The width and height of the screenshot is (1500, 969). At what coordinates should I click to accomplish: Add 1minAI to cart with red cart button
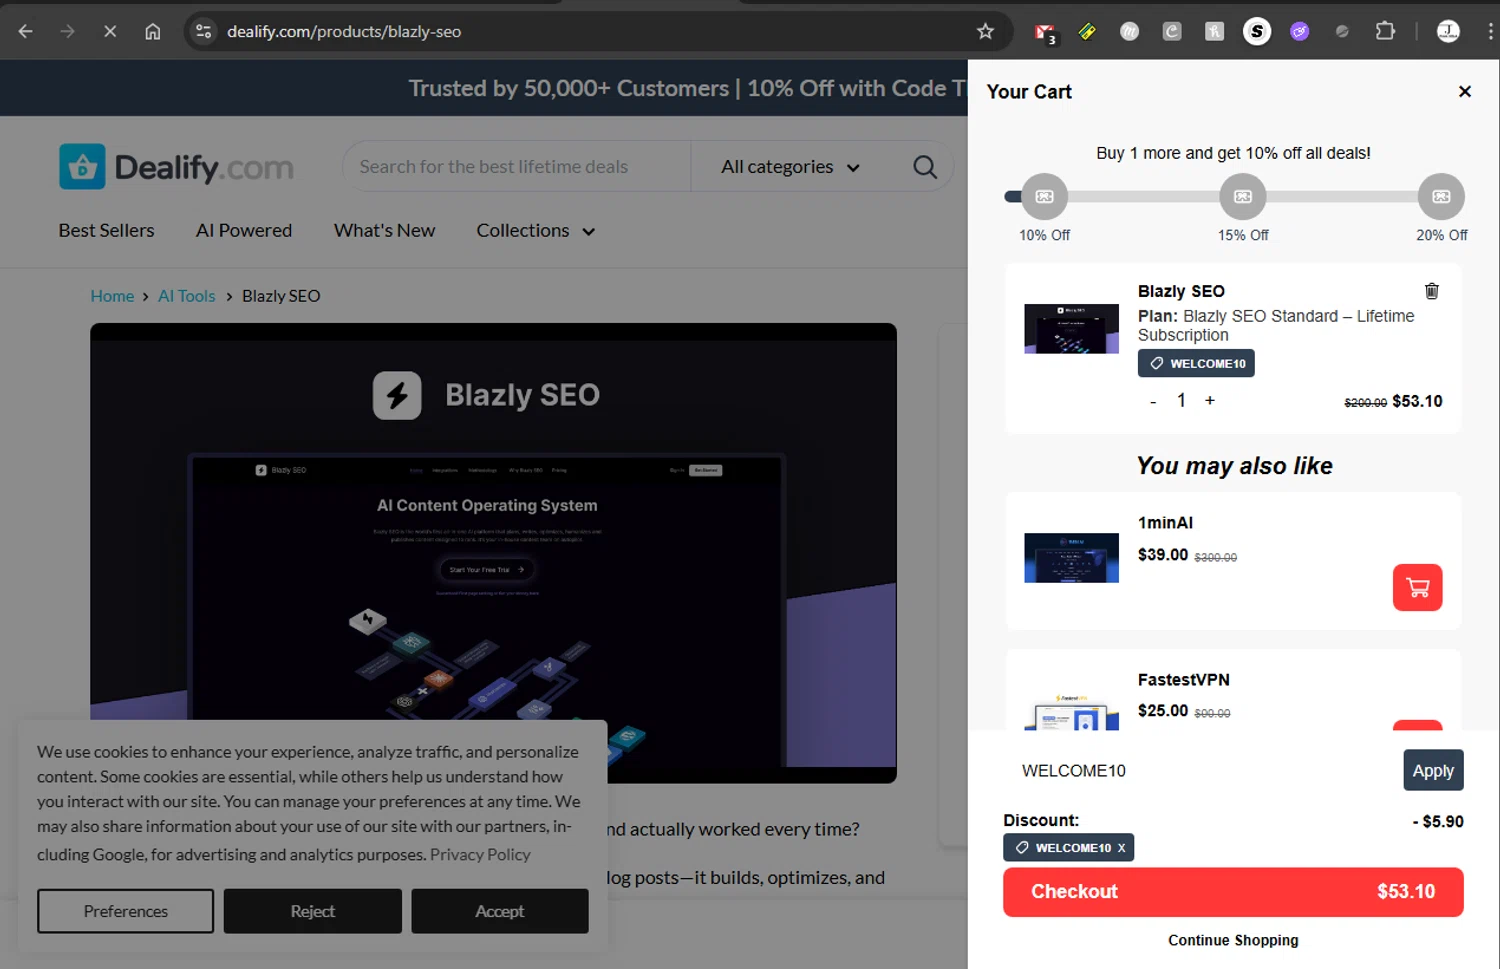1417,587
